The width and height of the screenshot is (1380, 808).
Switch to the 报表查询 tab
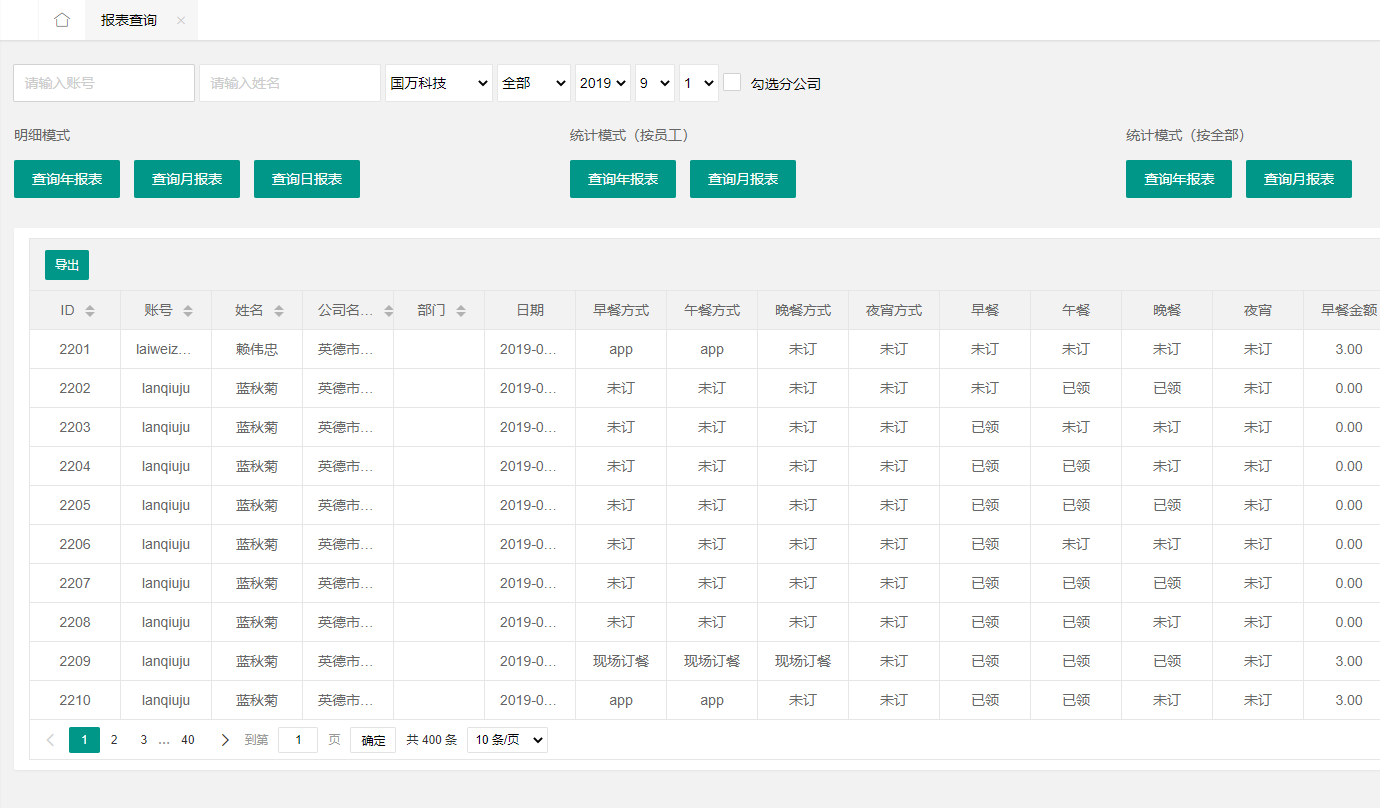click(x=129, y=20)
